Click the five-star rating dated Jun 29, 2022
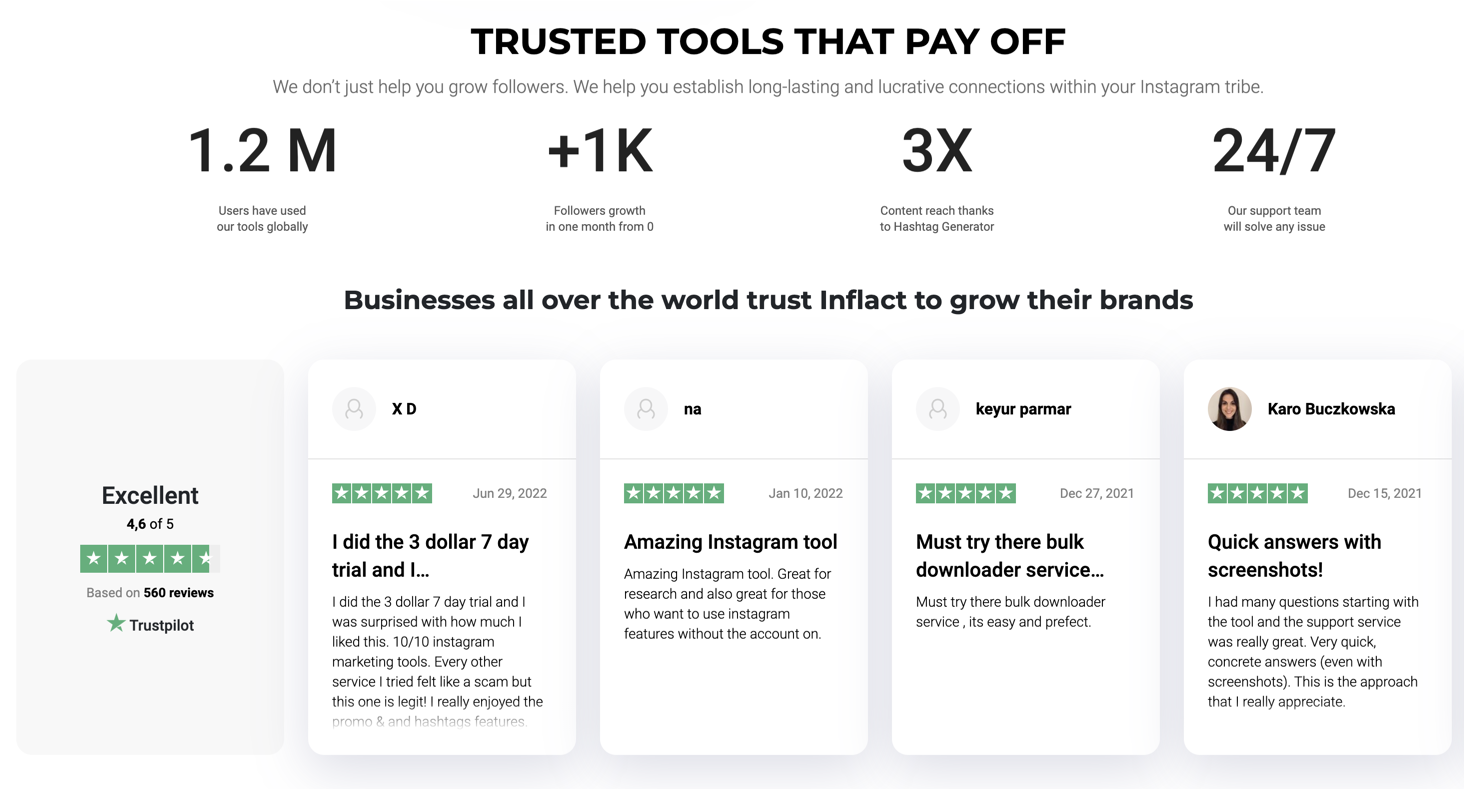1464x789 pixels. pos(382,493)
